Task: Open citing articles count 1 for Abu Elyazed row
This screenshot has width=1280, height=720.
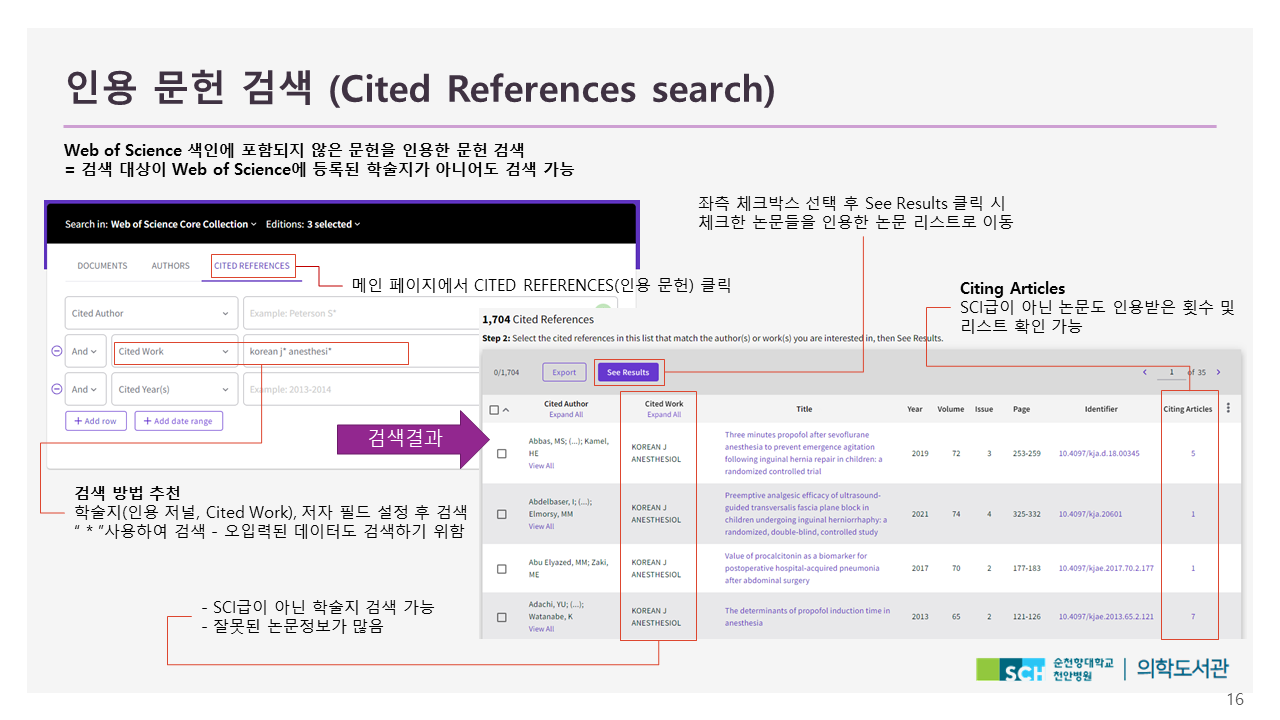Action: click(1193, 568)
